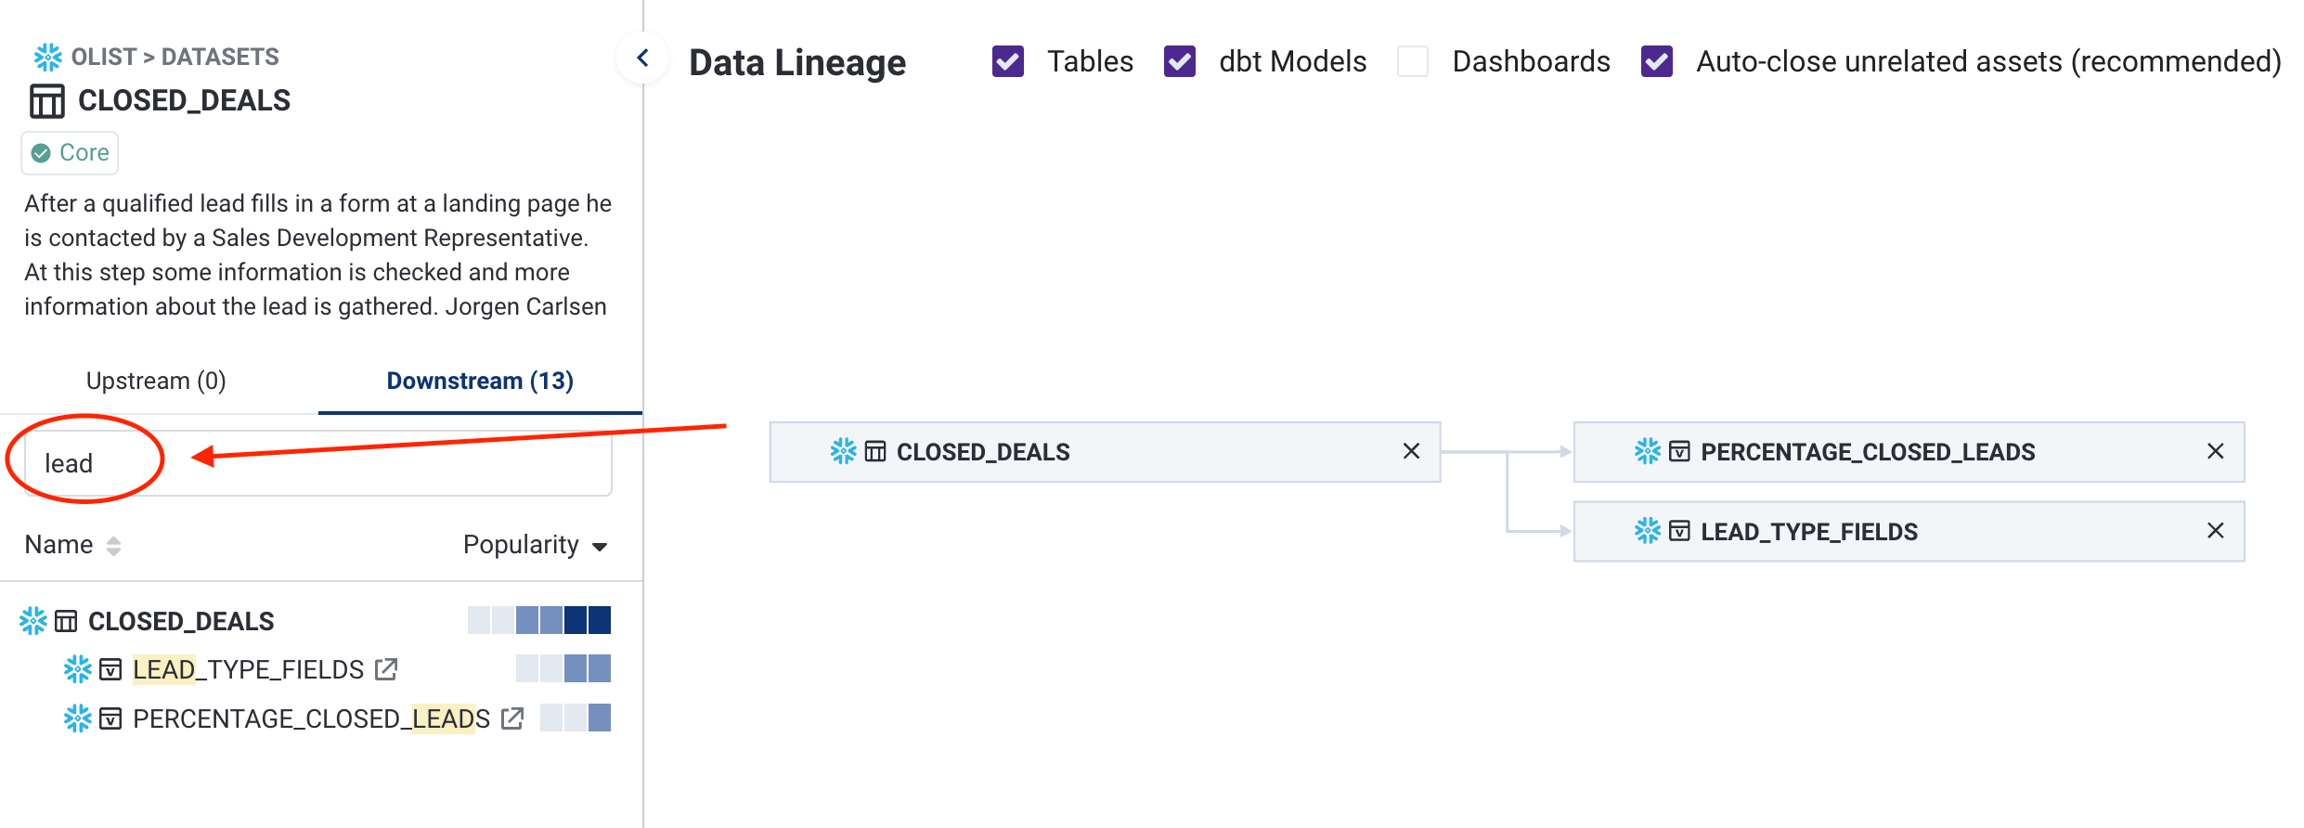This screenshot has width=2304, height=828.
Task: Enable the Dashboards checkbox
Action: coord(1412,61)
